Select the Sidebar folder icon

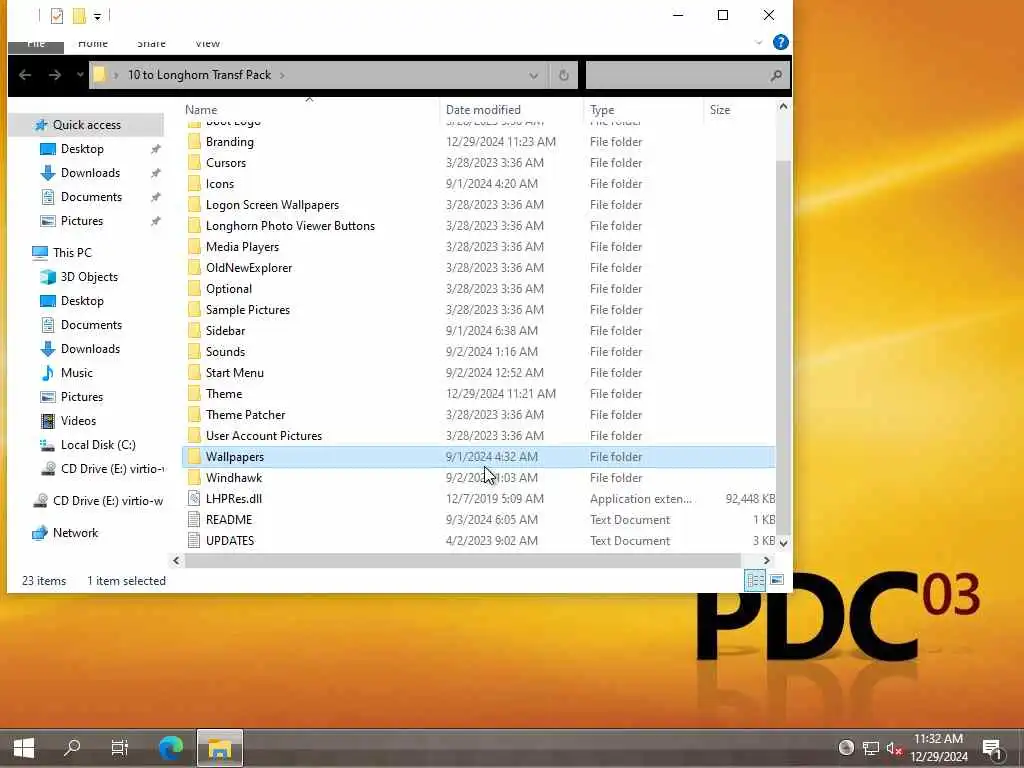click(193, 330)
